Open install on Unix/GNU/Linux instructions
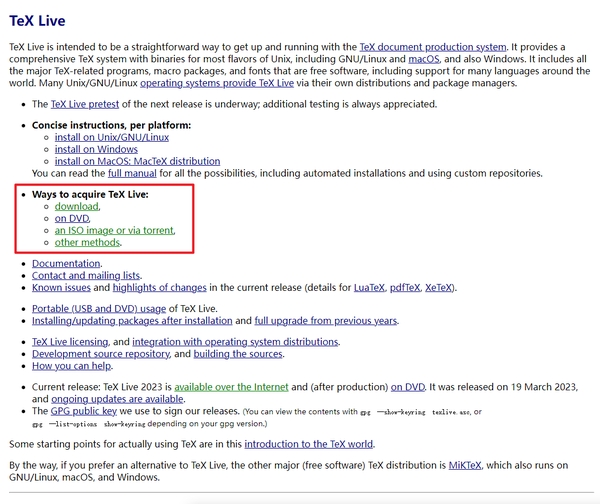 tap(112, 137)
